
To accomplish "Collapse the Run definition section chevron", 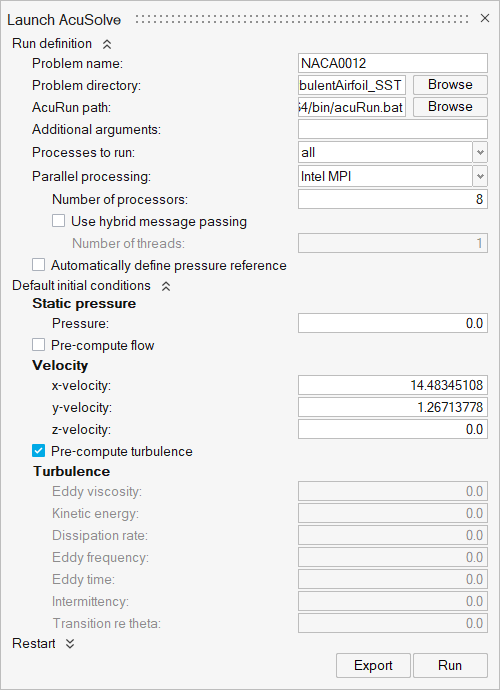I will point(107,44).
